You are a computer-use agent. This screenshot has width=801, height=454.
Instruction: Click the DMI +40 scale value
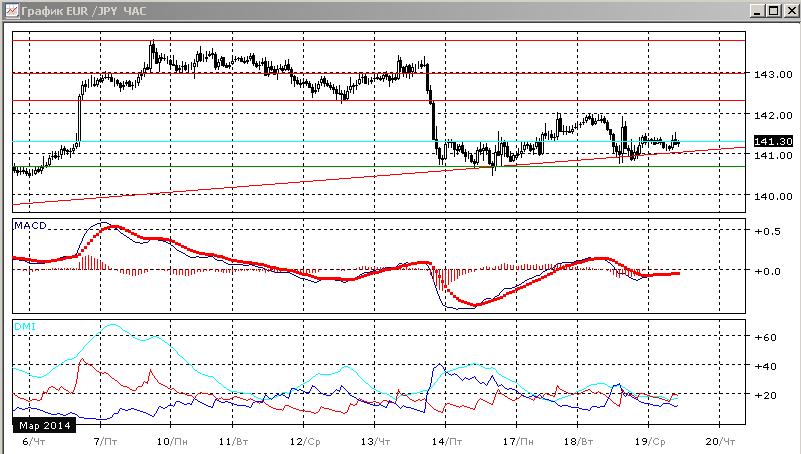[765, 366]
